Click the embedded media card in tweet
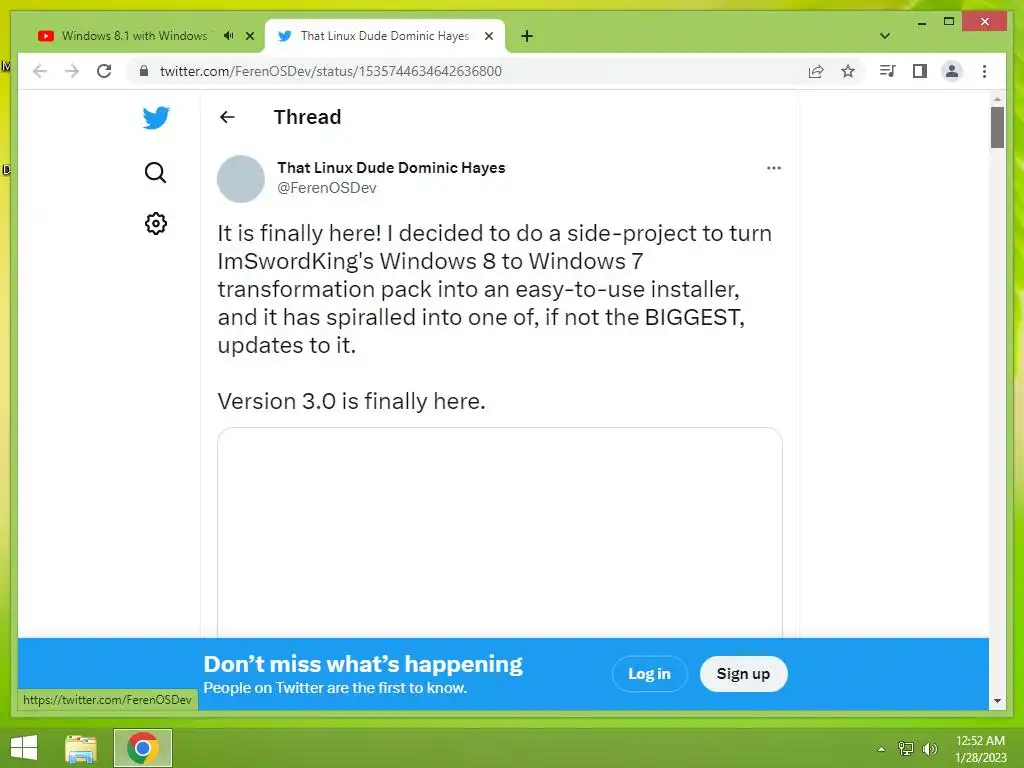Viewport: 1024px width, 768px height. click(500, 532)
